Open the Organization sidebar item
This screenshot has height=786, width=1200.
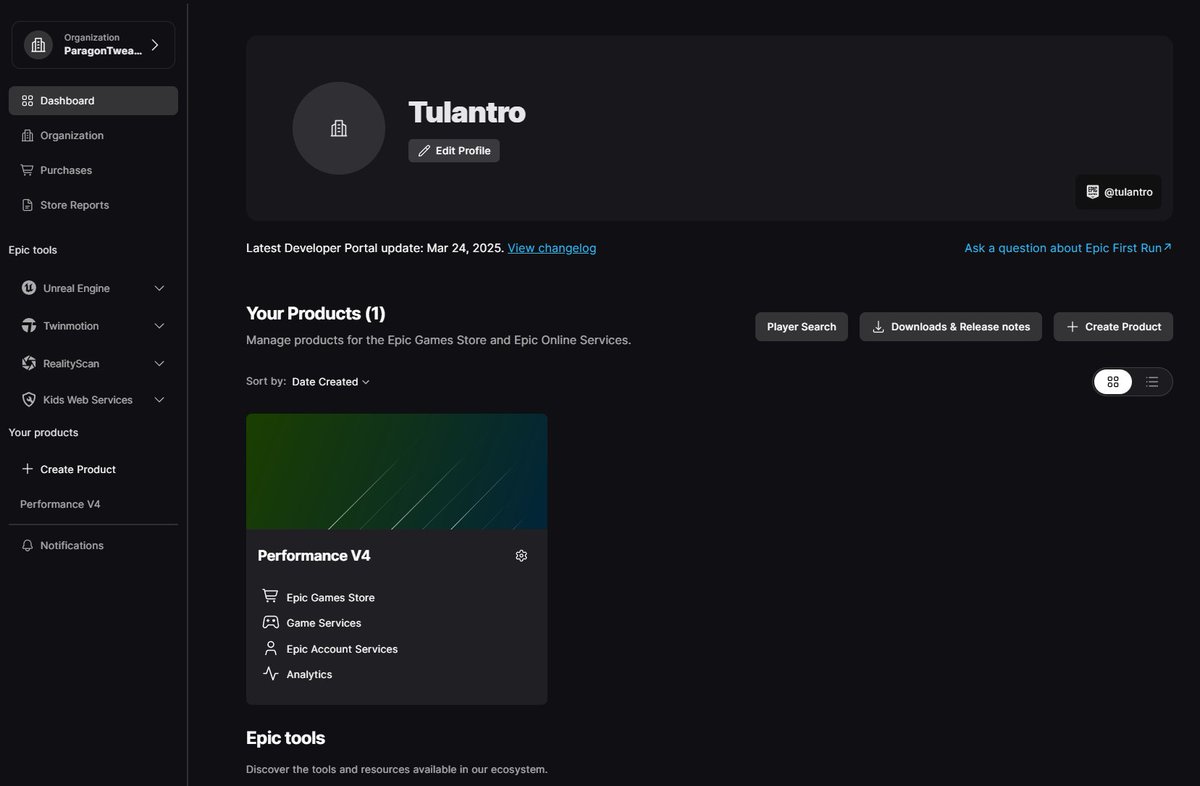click(93, 136)
